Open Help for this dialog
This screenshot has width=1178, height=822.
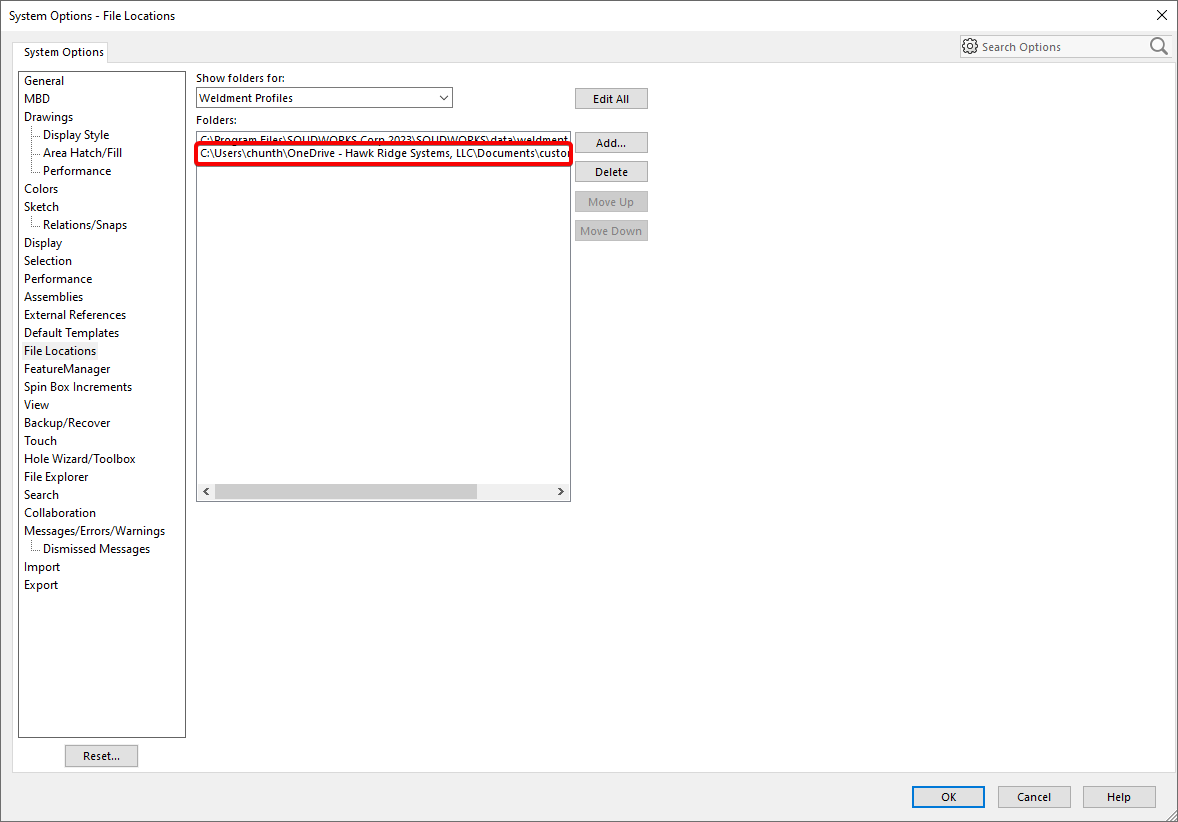(1119, 797)
